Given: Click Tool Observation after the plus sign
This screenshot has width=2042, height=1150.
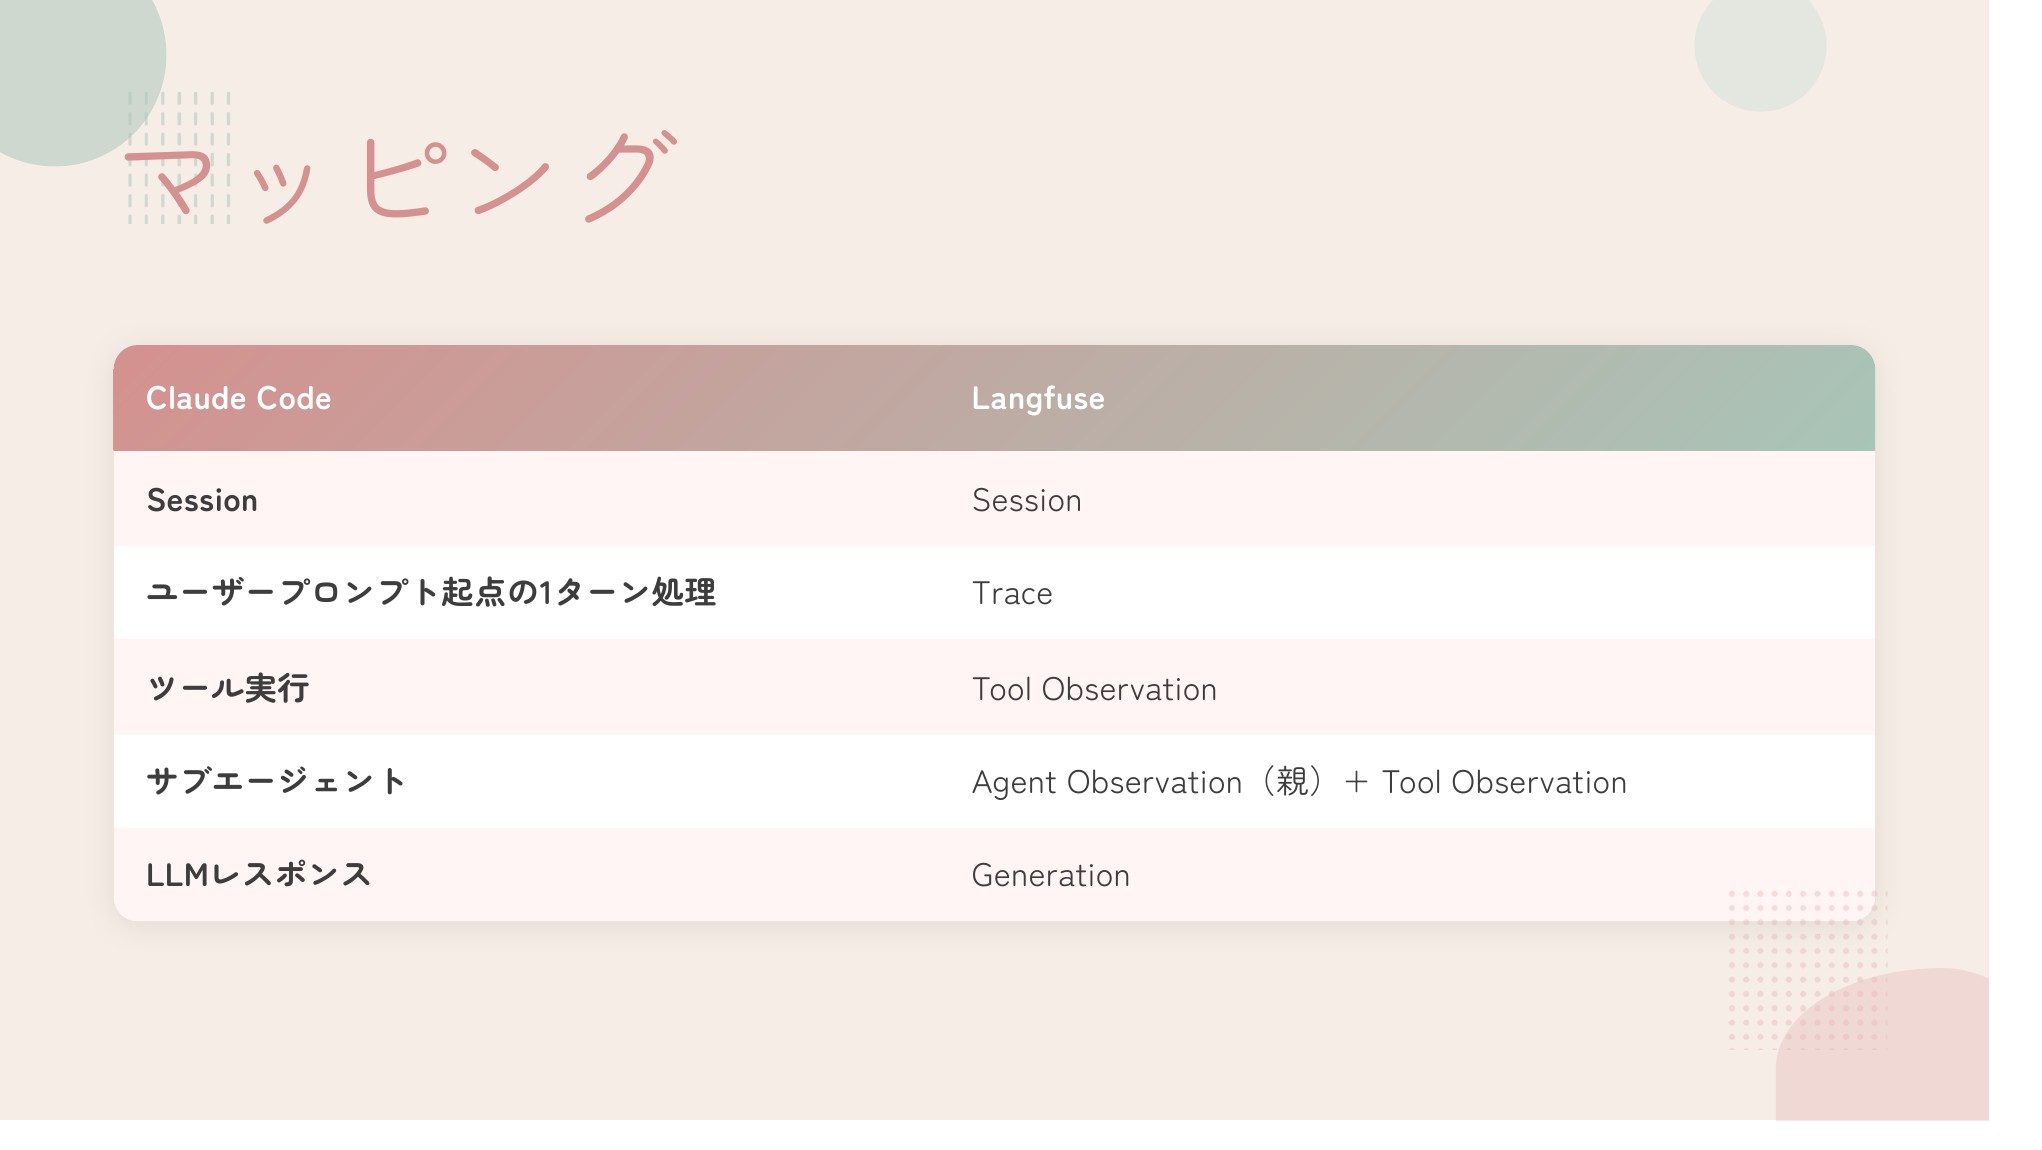Looking at the screenshot, I should click(x=1504, y=782).
